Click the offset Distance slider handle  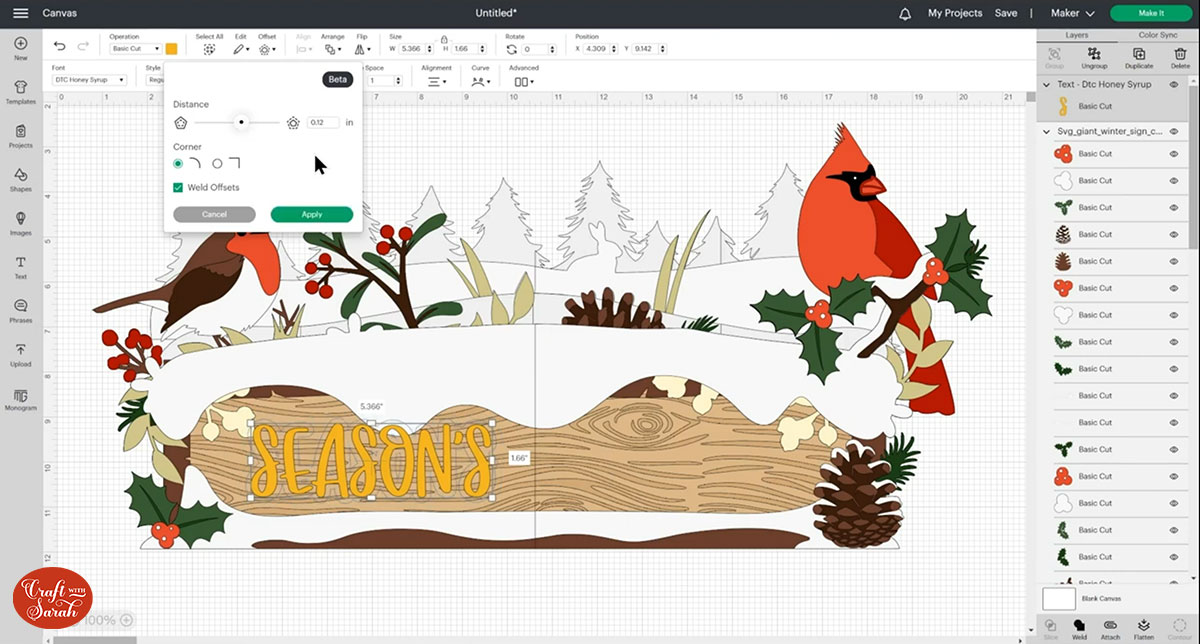[241, 122]
